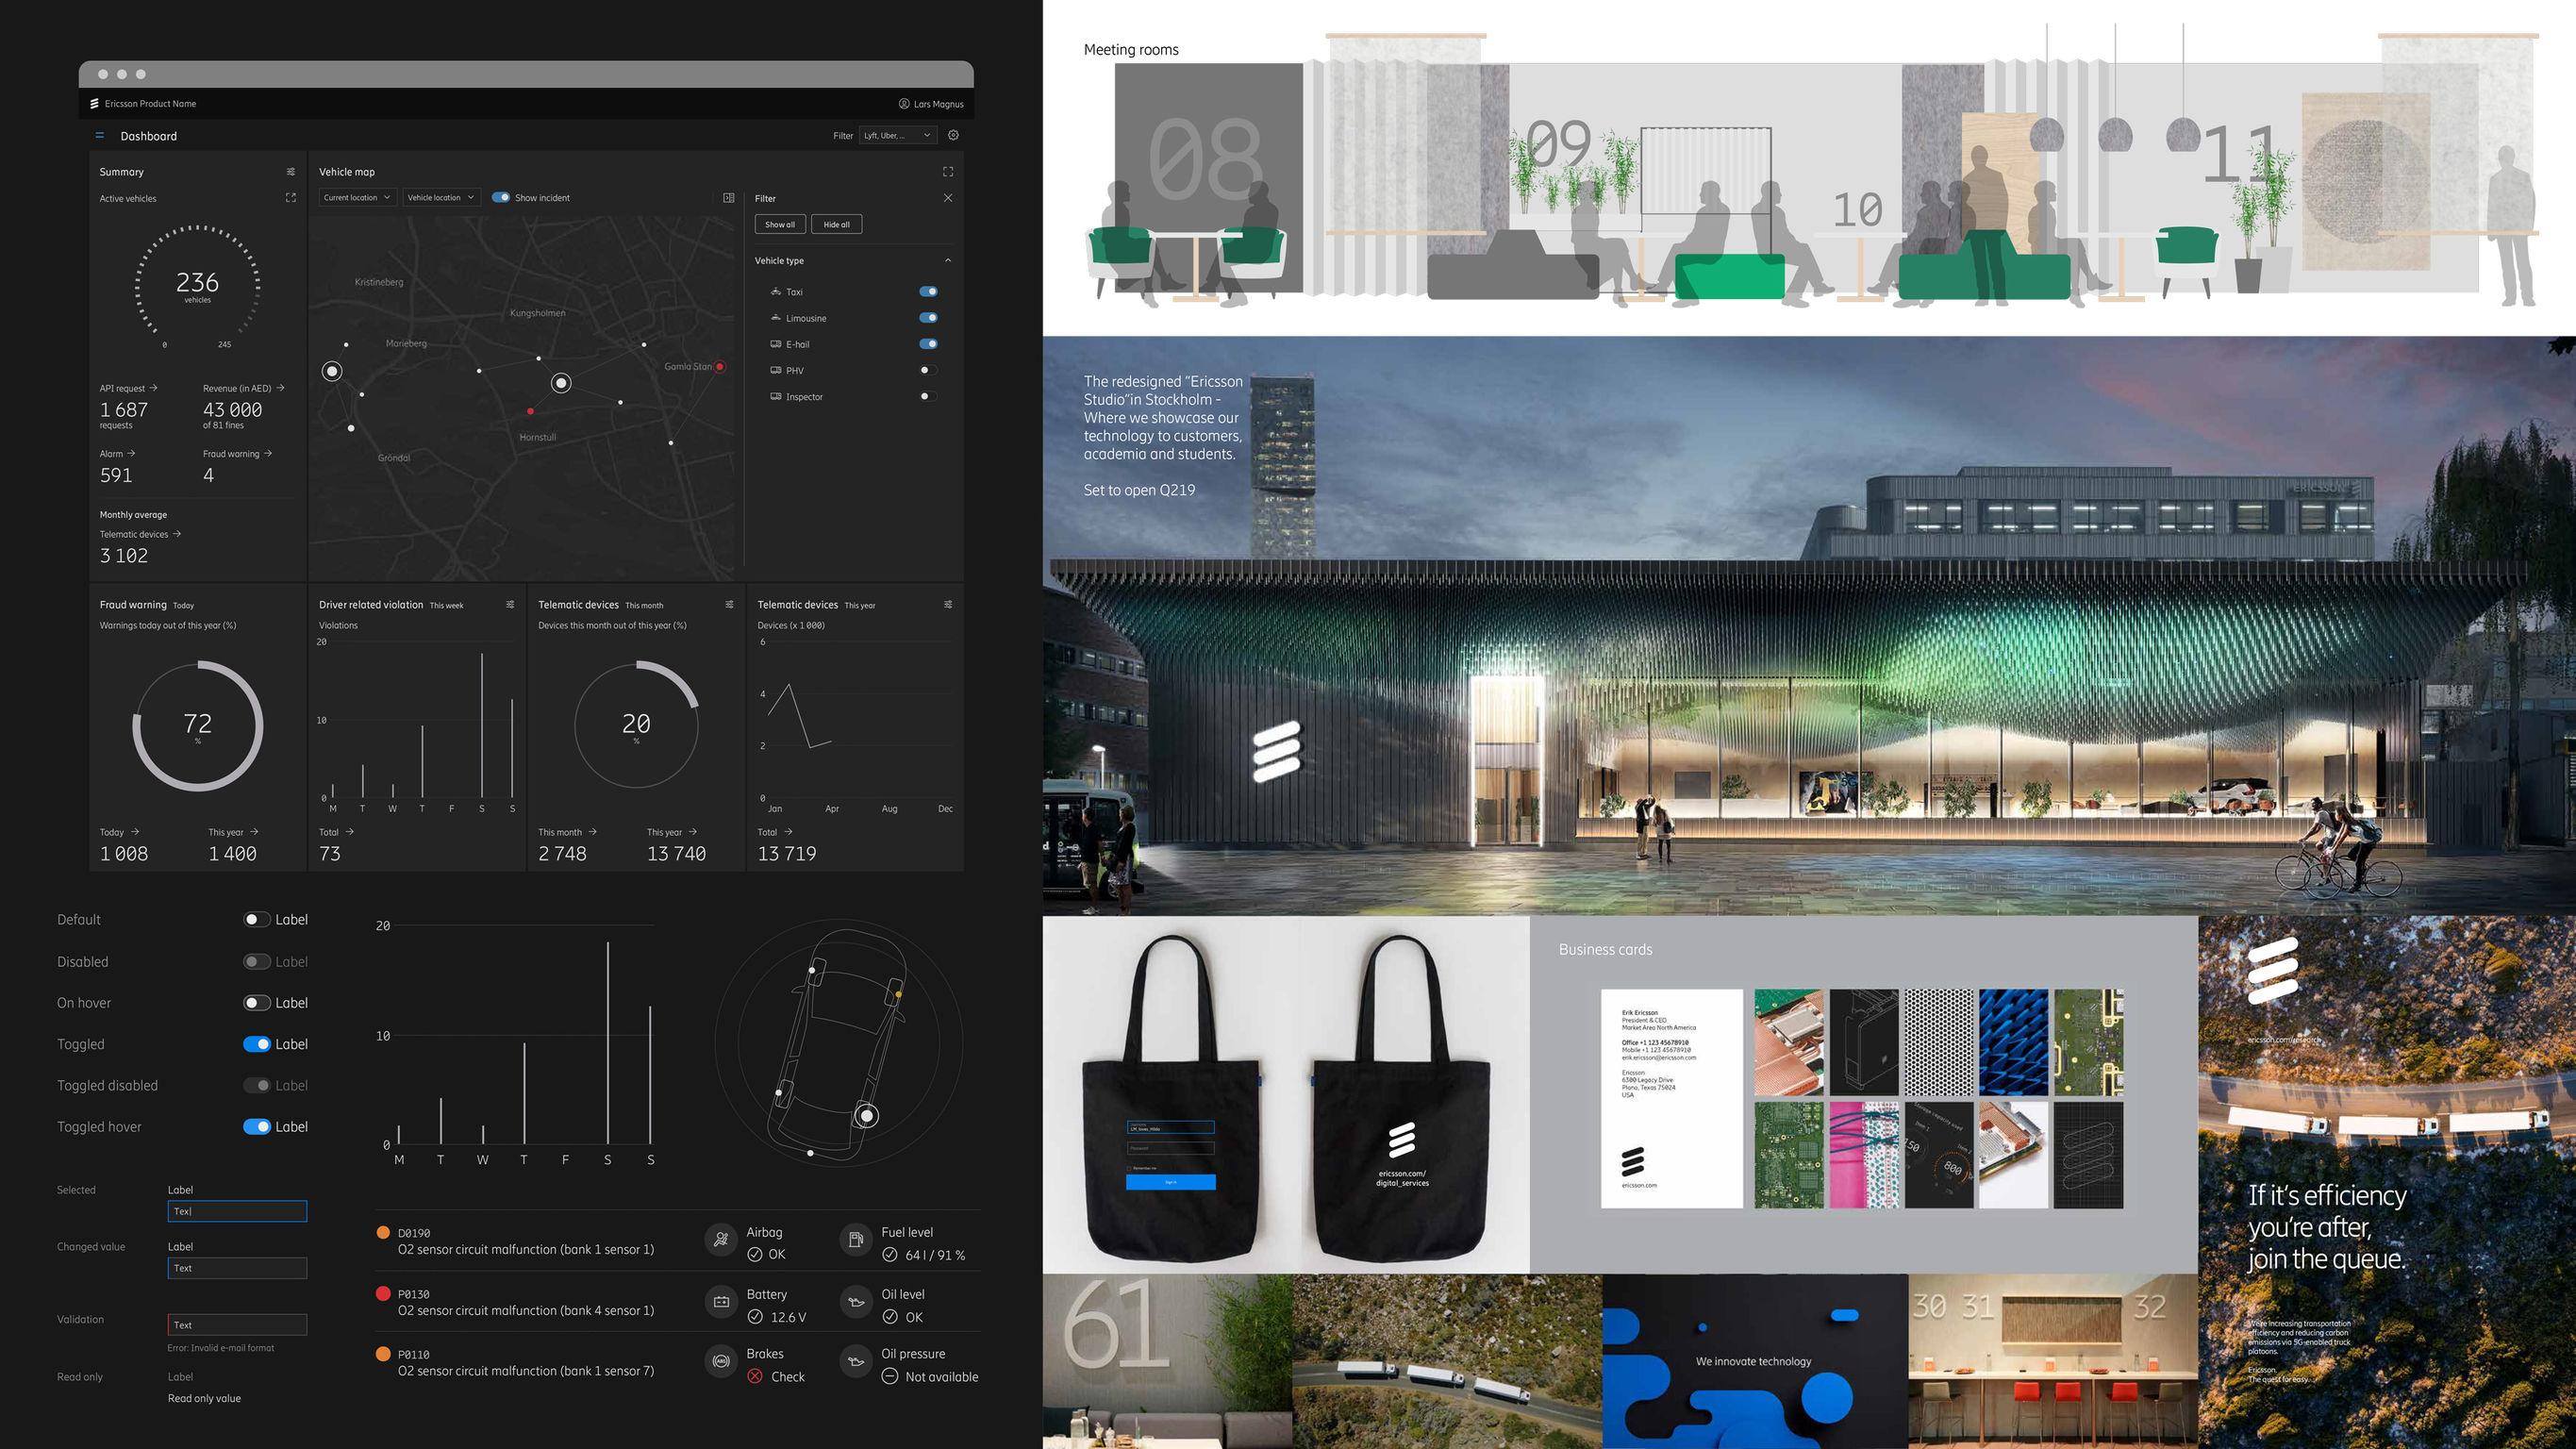Click the Hide all filter button
This screenshot has width=2576, height=1449.
click(836, 224)
